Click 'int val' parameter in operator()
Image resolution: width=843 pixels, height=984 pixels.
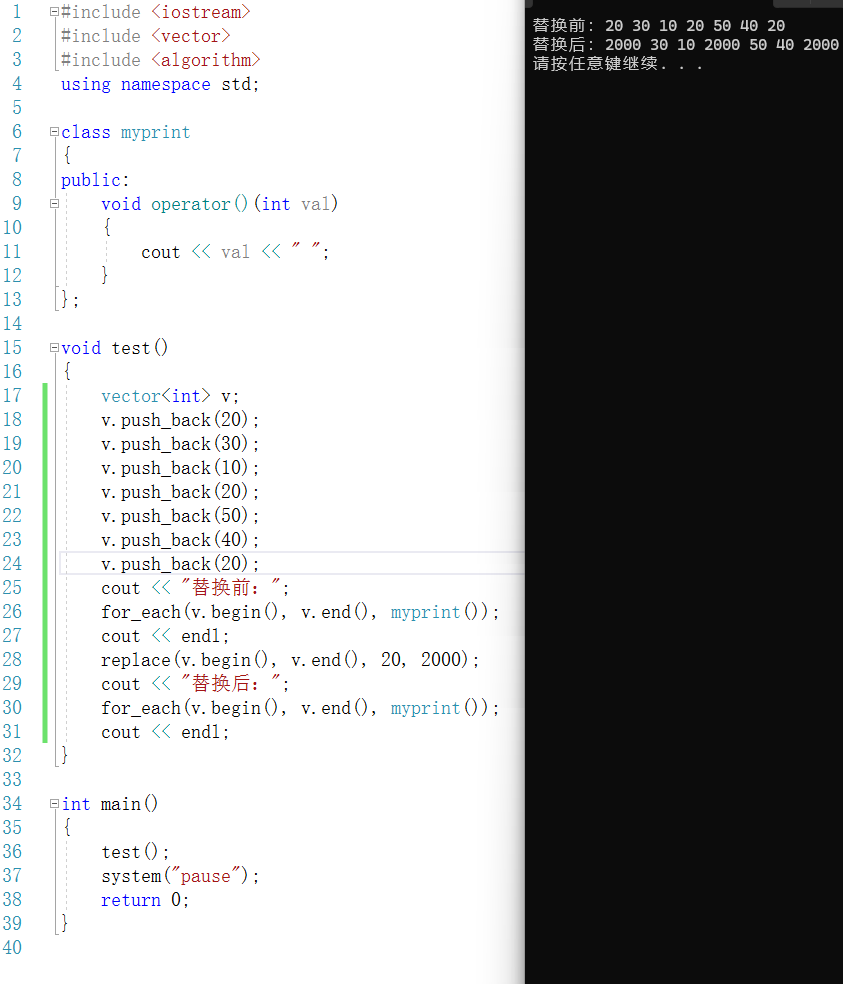(295, 204)
